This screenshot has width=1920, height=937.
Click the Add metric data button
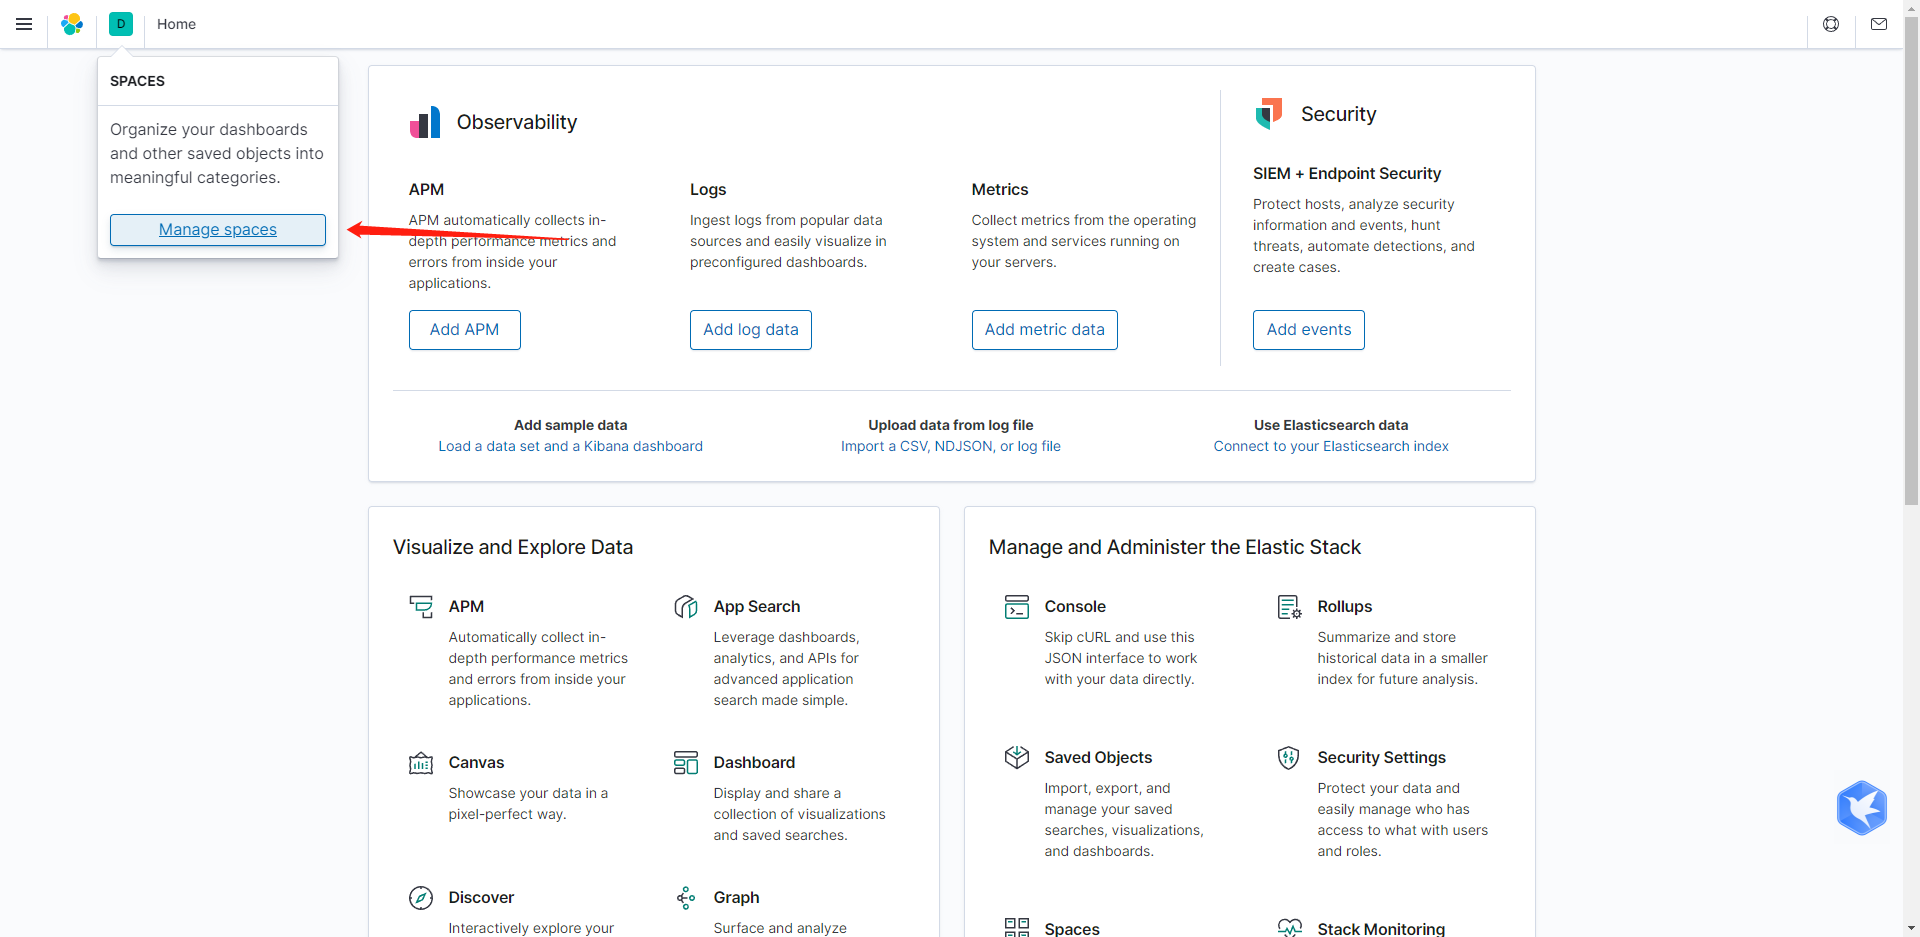click(1045, 330)
